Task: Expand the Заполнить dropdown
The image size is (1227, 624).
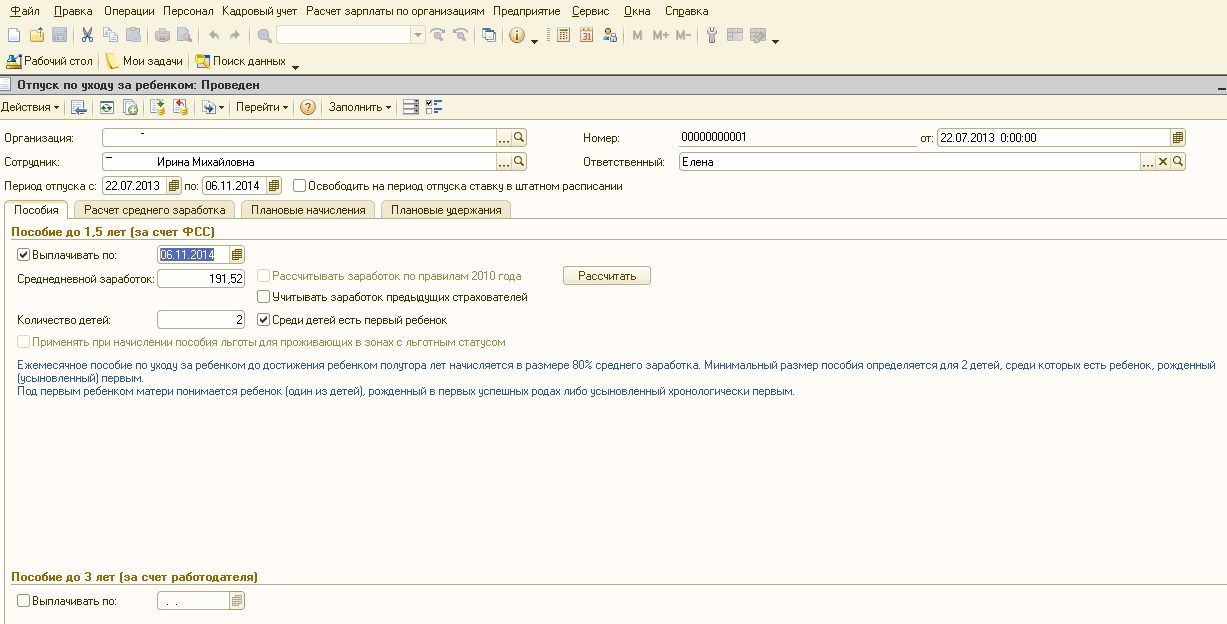Action: pos(360,107)
